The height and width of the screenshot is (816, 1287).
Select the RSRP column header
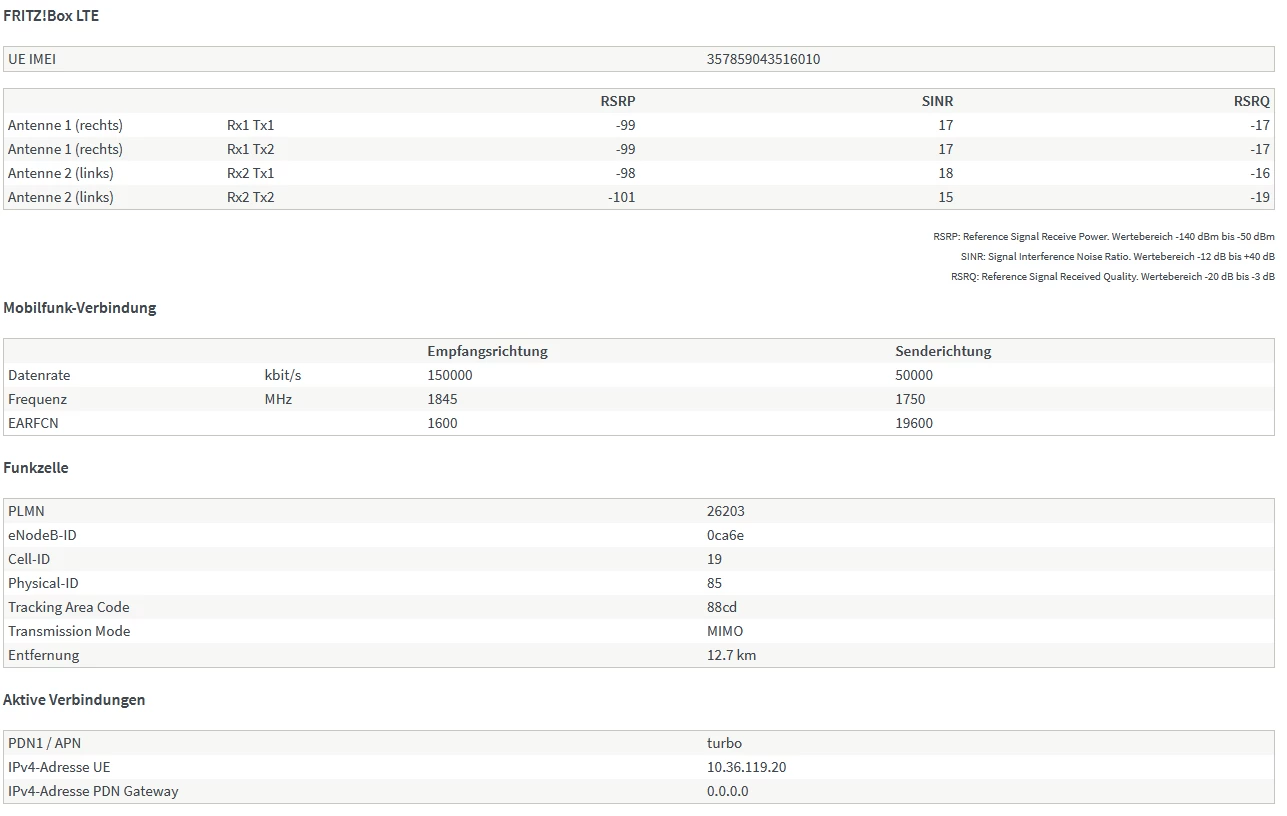[618, 101]
